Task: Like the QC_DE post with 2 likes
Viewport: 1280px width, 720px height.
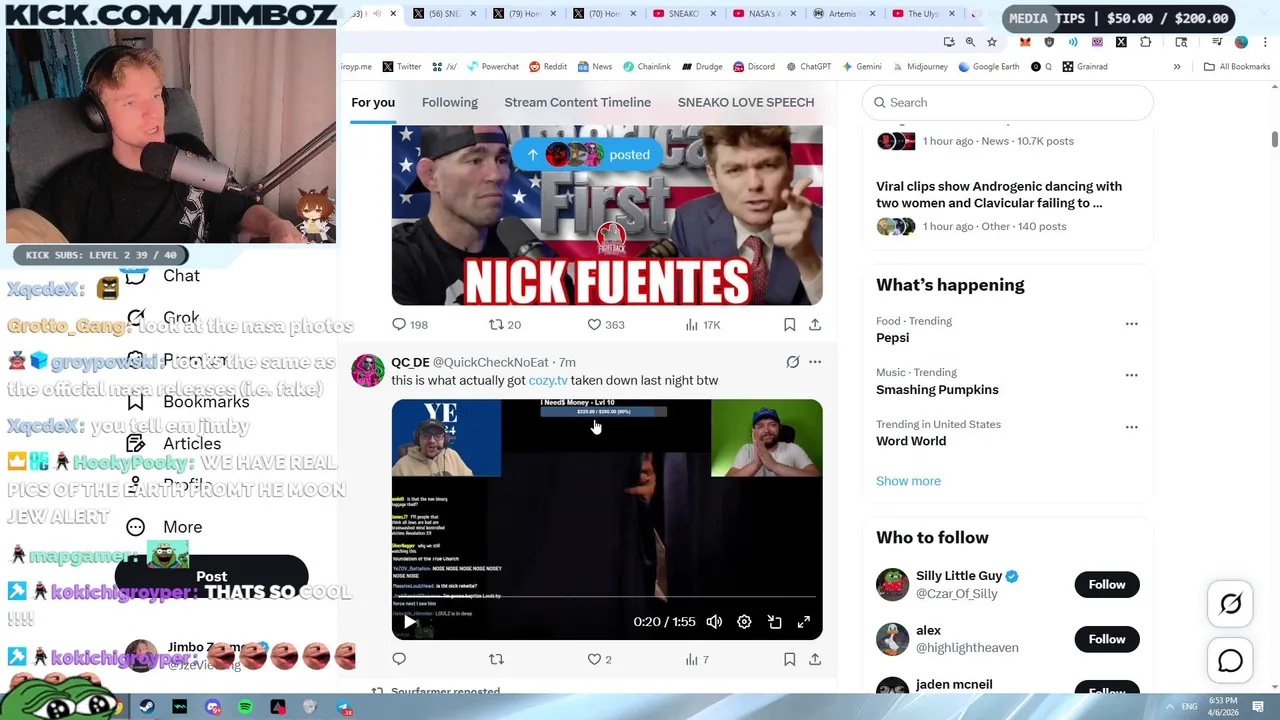Action: click(599, 659)
